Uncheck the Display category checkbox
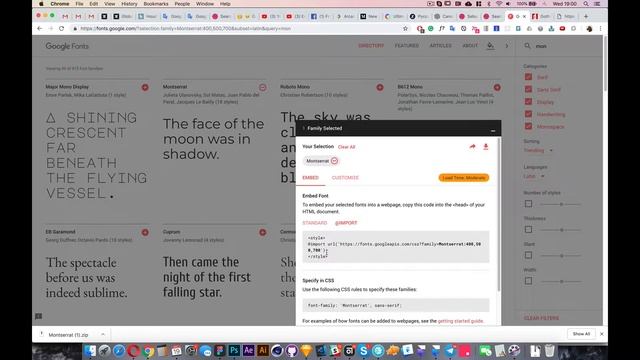 pyautogui.click(x=528, y=101)
